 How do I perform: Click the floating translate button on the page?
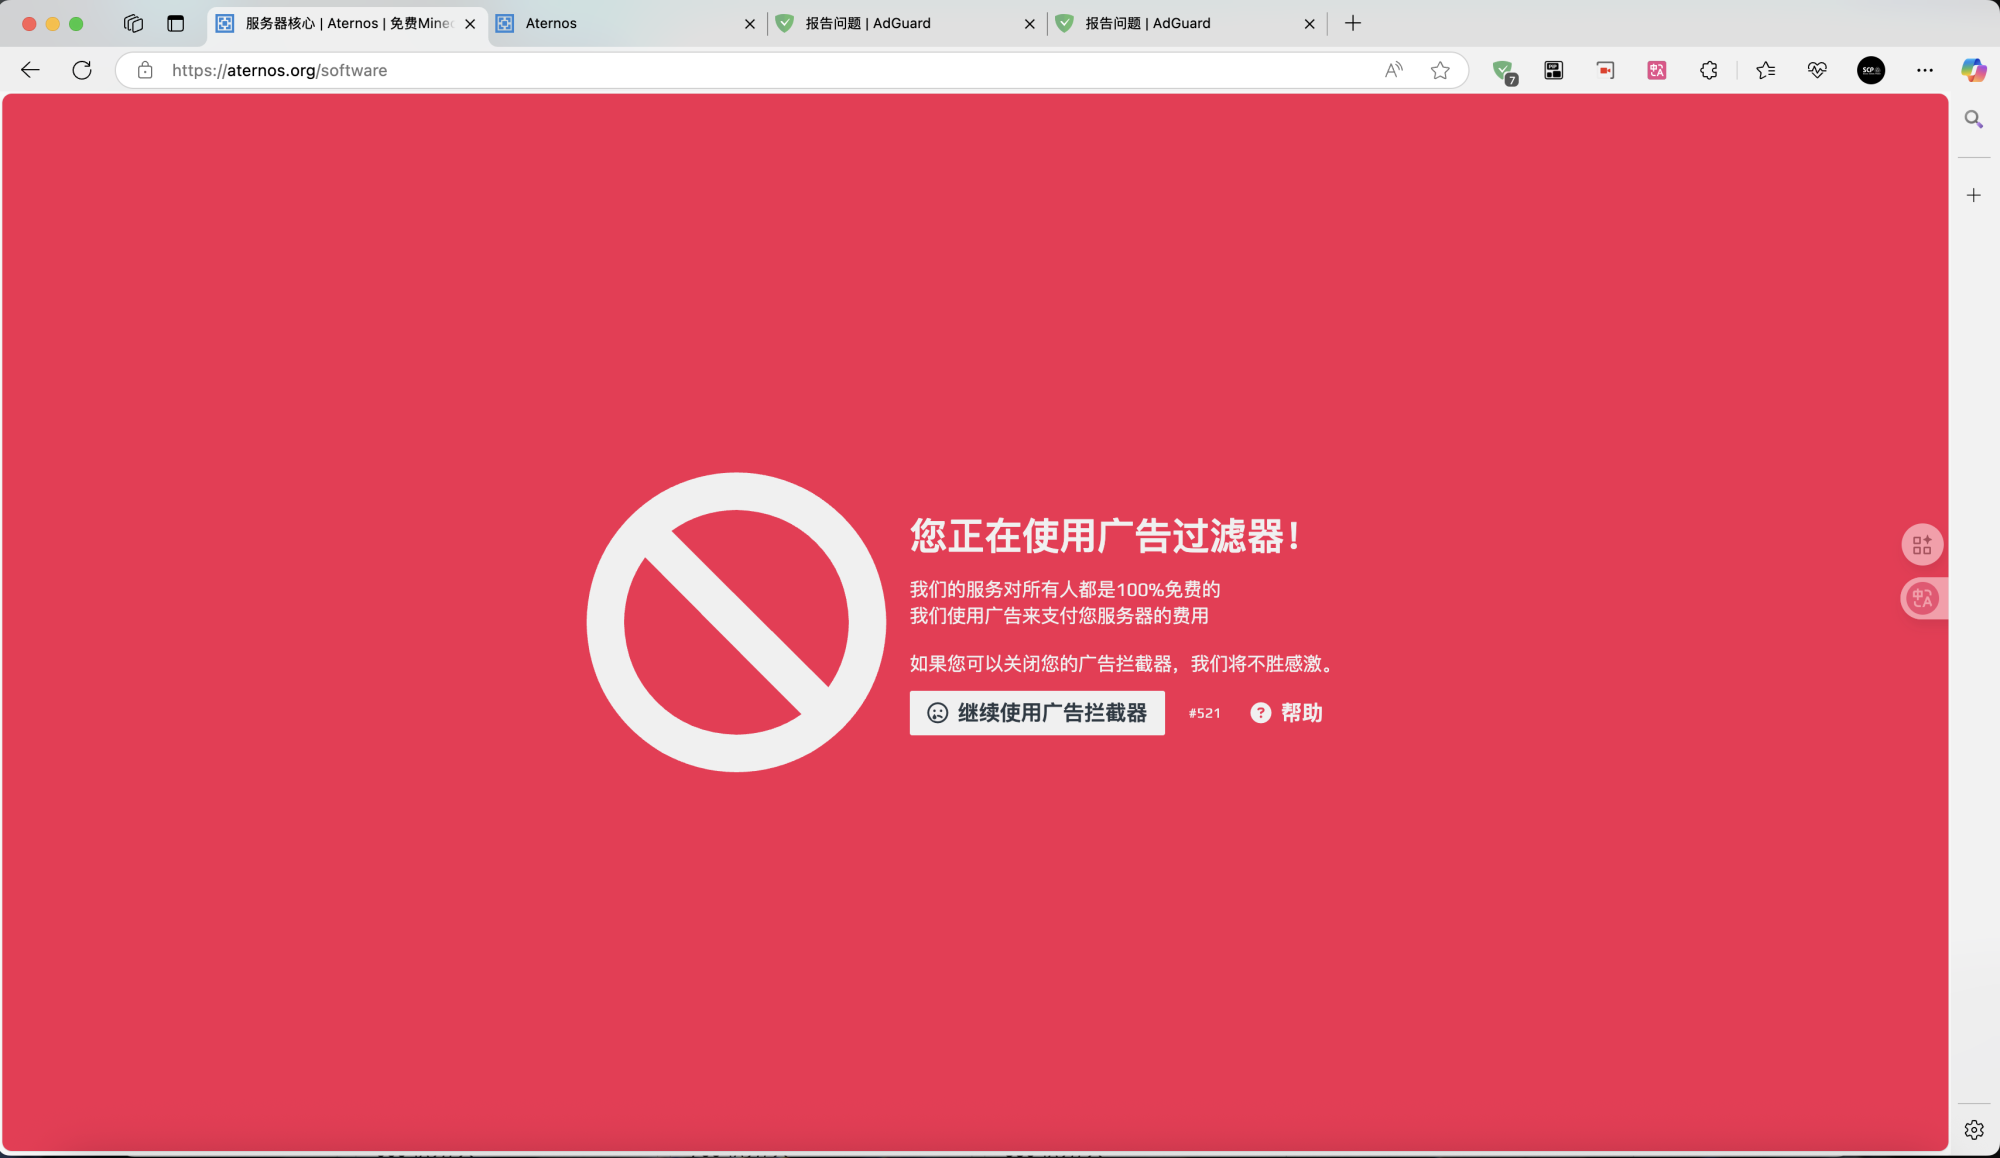click(1922, 598)
